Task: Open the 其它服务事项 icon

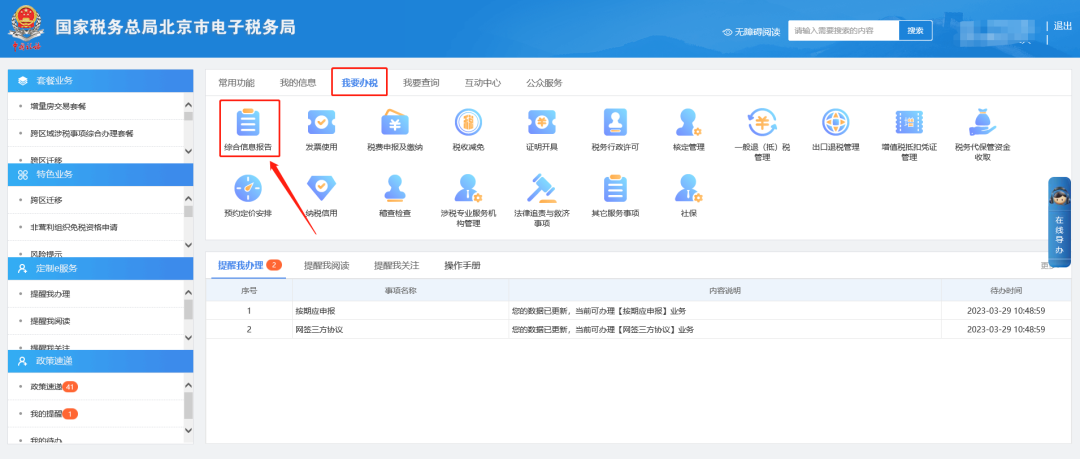Action: tap(615, 188)
